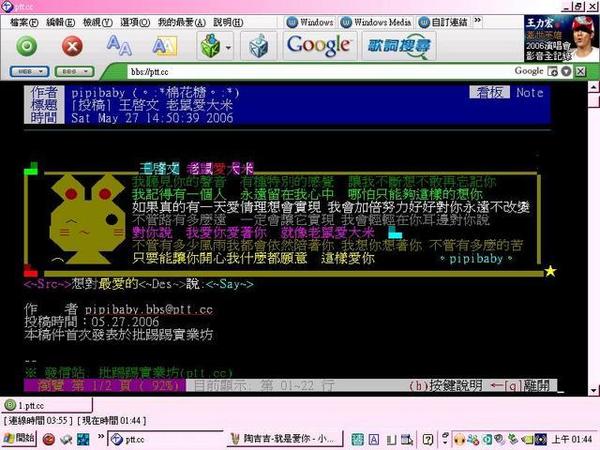Switch to the 陶吉吉-就是愛你 taskbar window
600x450 pixels.
pos(285,439)
